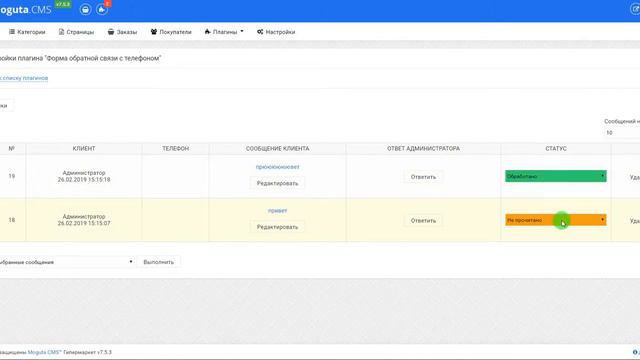This screenshot has height=360, width=640.
Task: Open the Категории menu item
Action: (x=27, y=32)
